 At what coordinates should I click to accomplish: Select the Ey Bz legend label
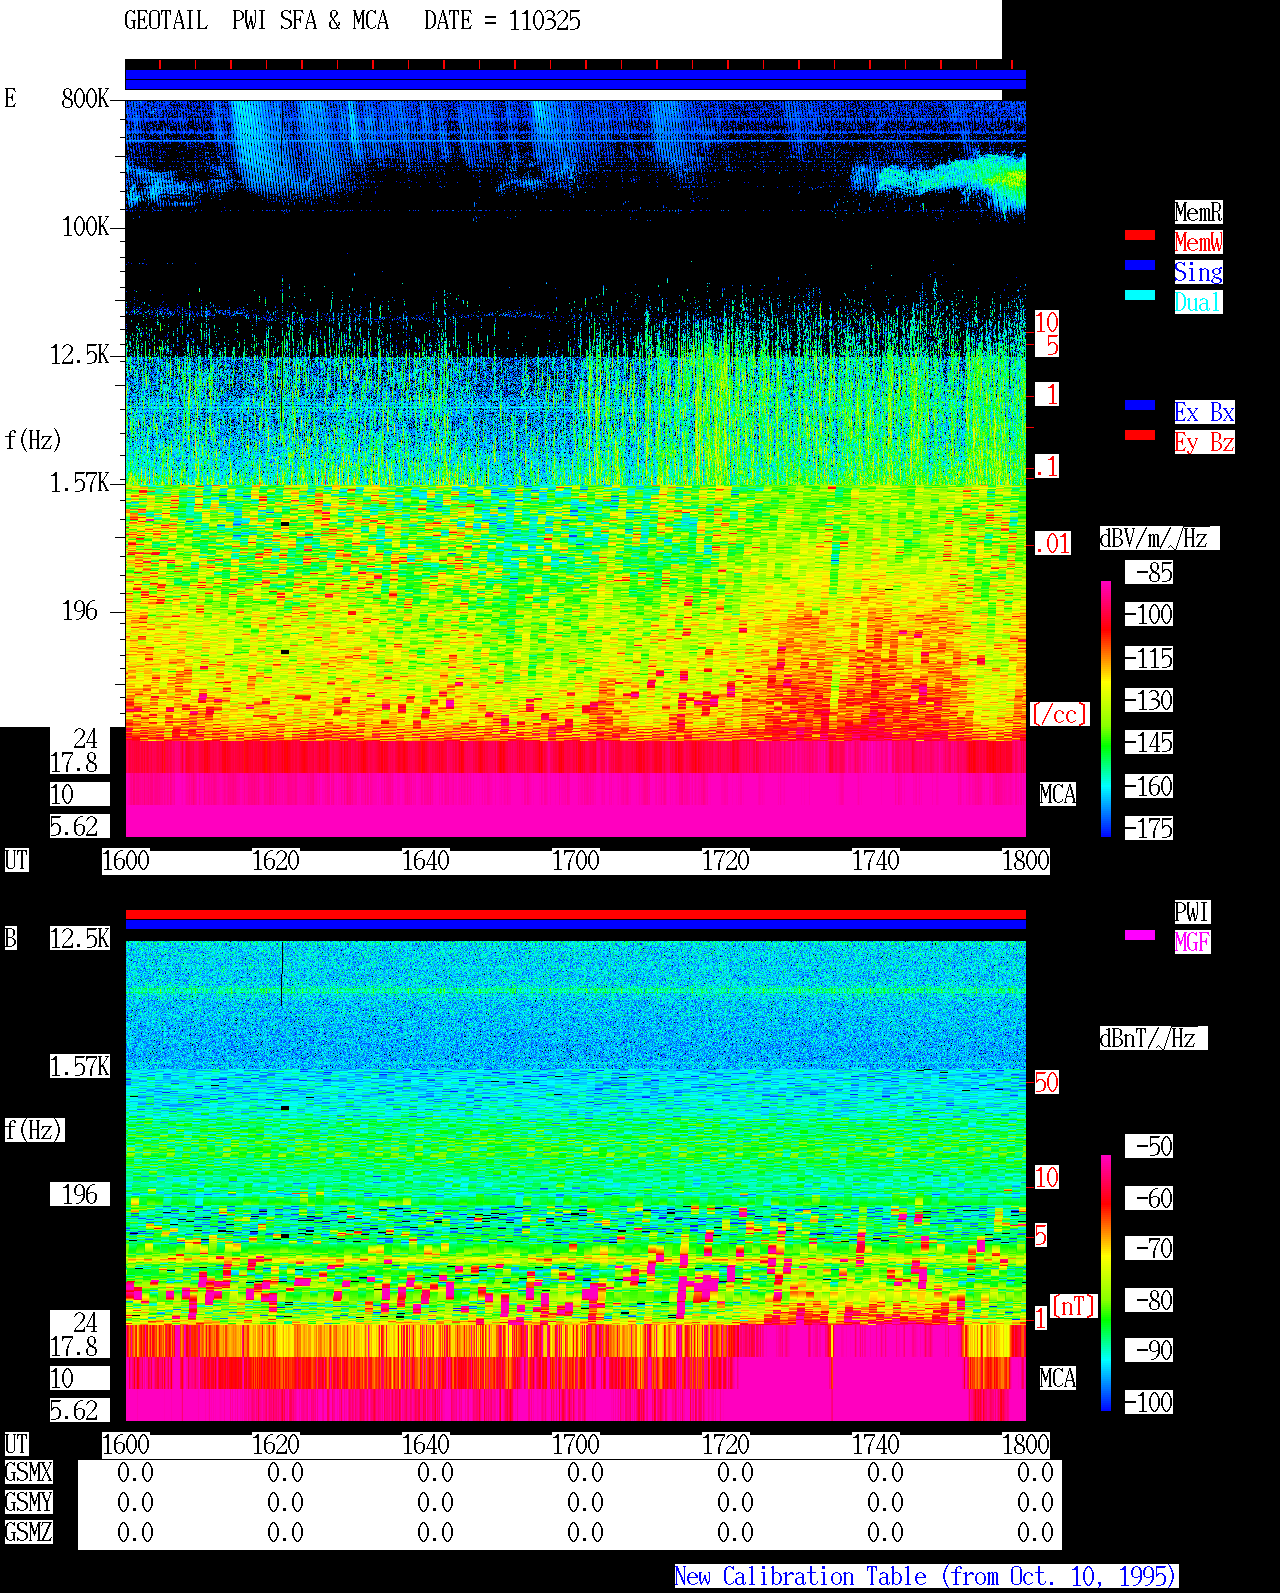coord(1204,442)
